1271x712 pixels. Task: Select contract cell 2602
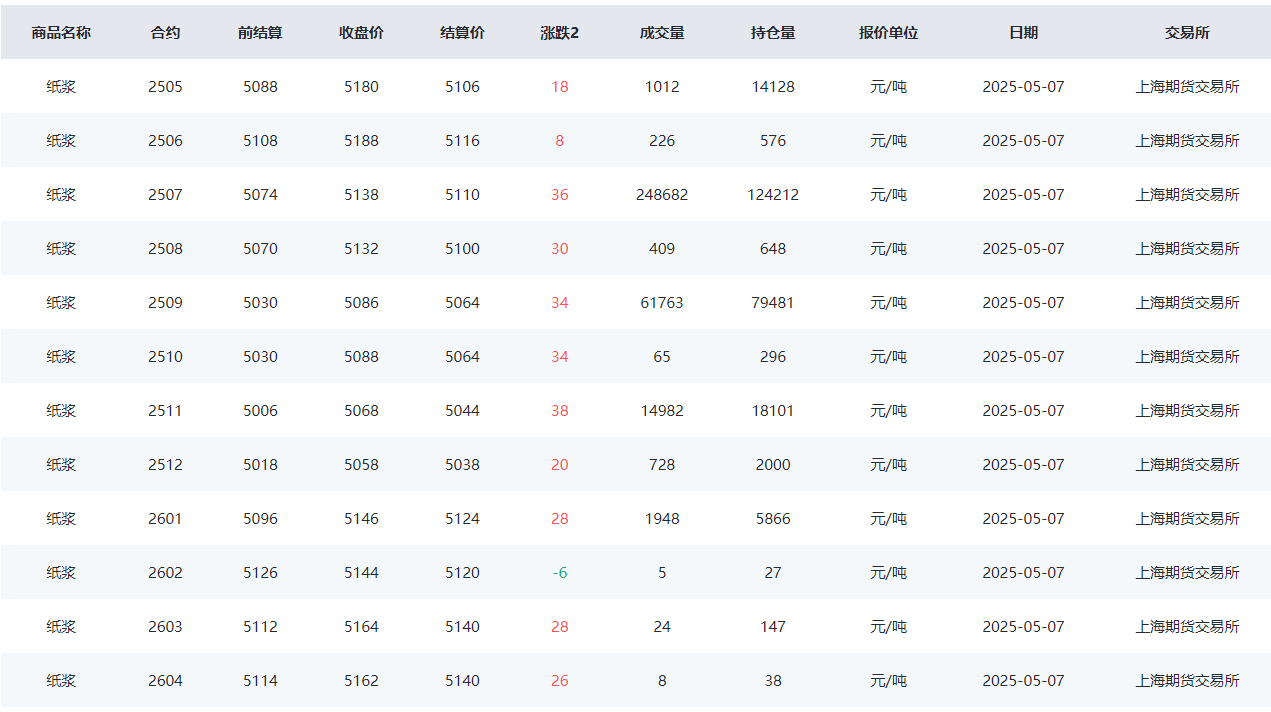165,573
